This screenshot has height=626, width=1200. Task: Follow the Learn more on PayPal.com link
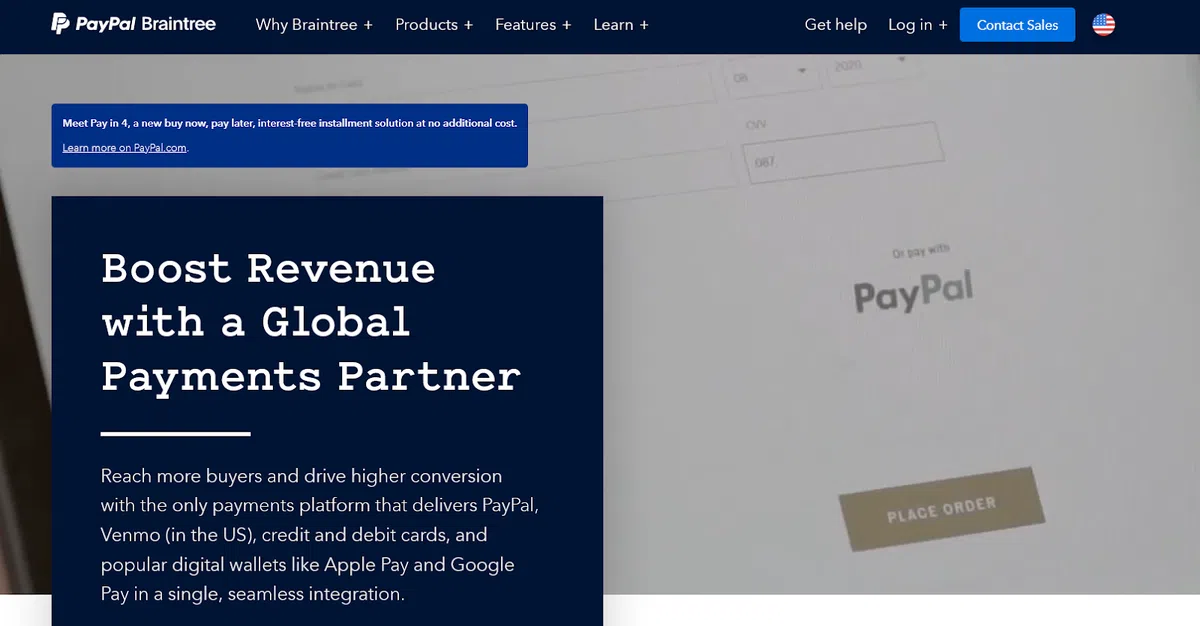point(125,148)
